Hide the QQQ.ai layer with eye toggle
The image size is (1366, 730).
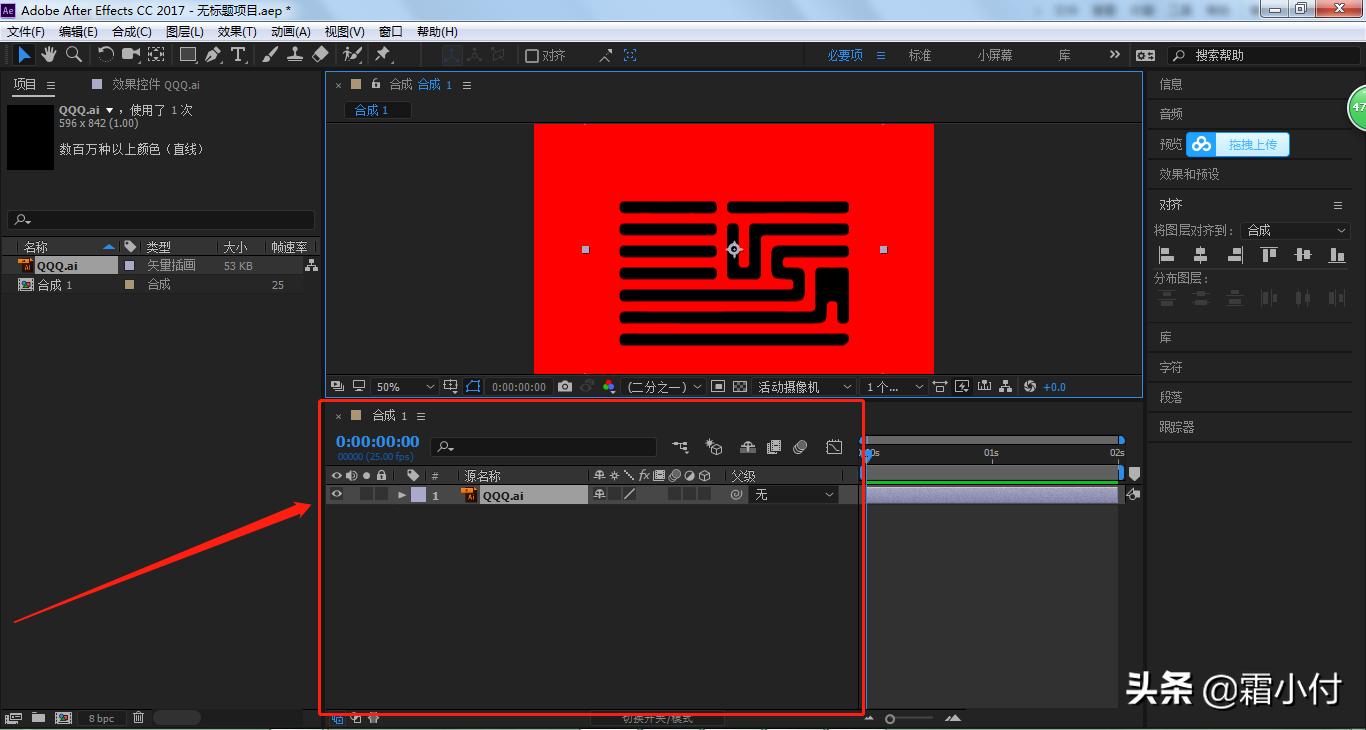click(337, 494)
